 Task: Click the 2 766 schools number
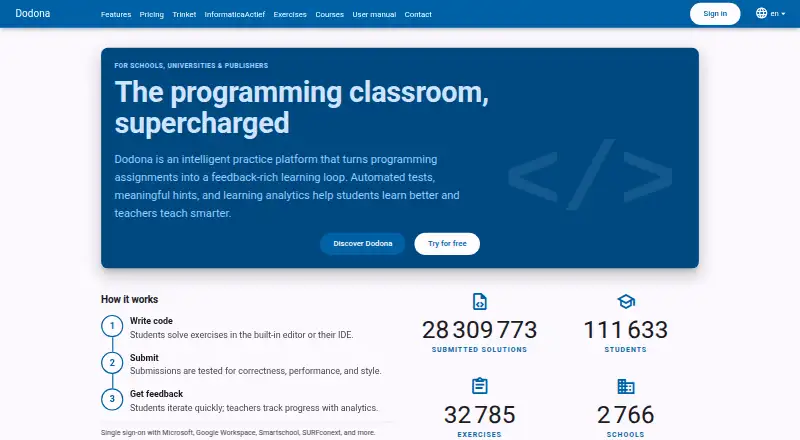point(626,414)
